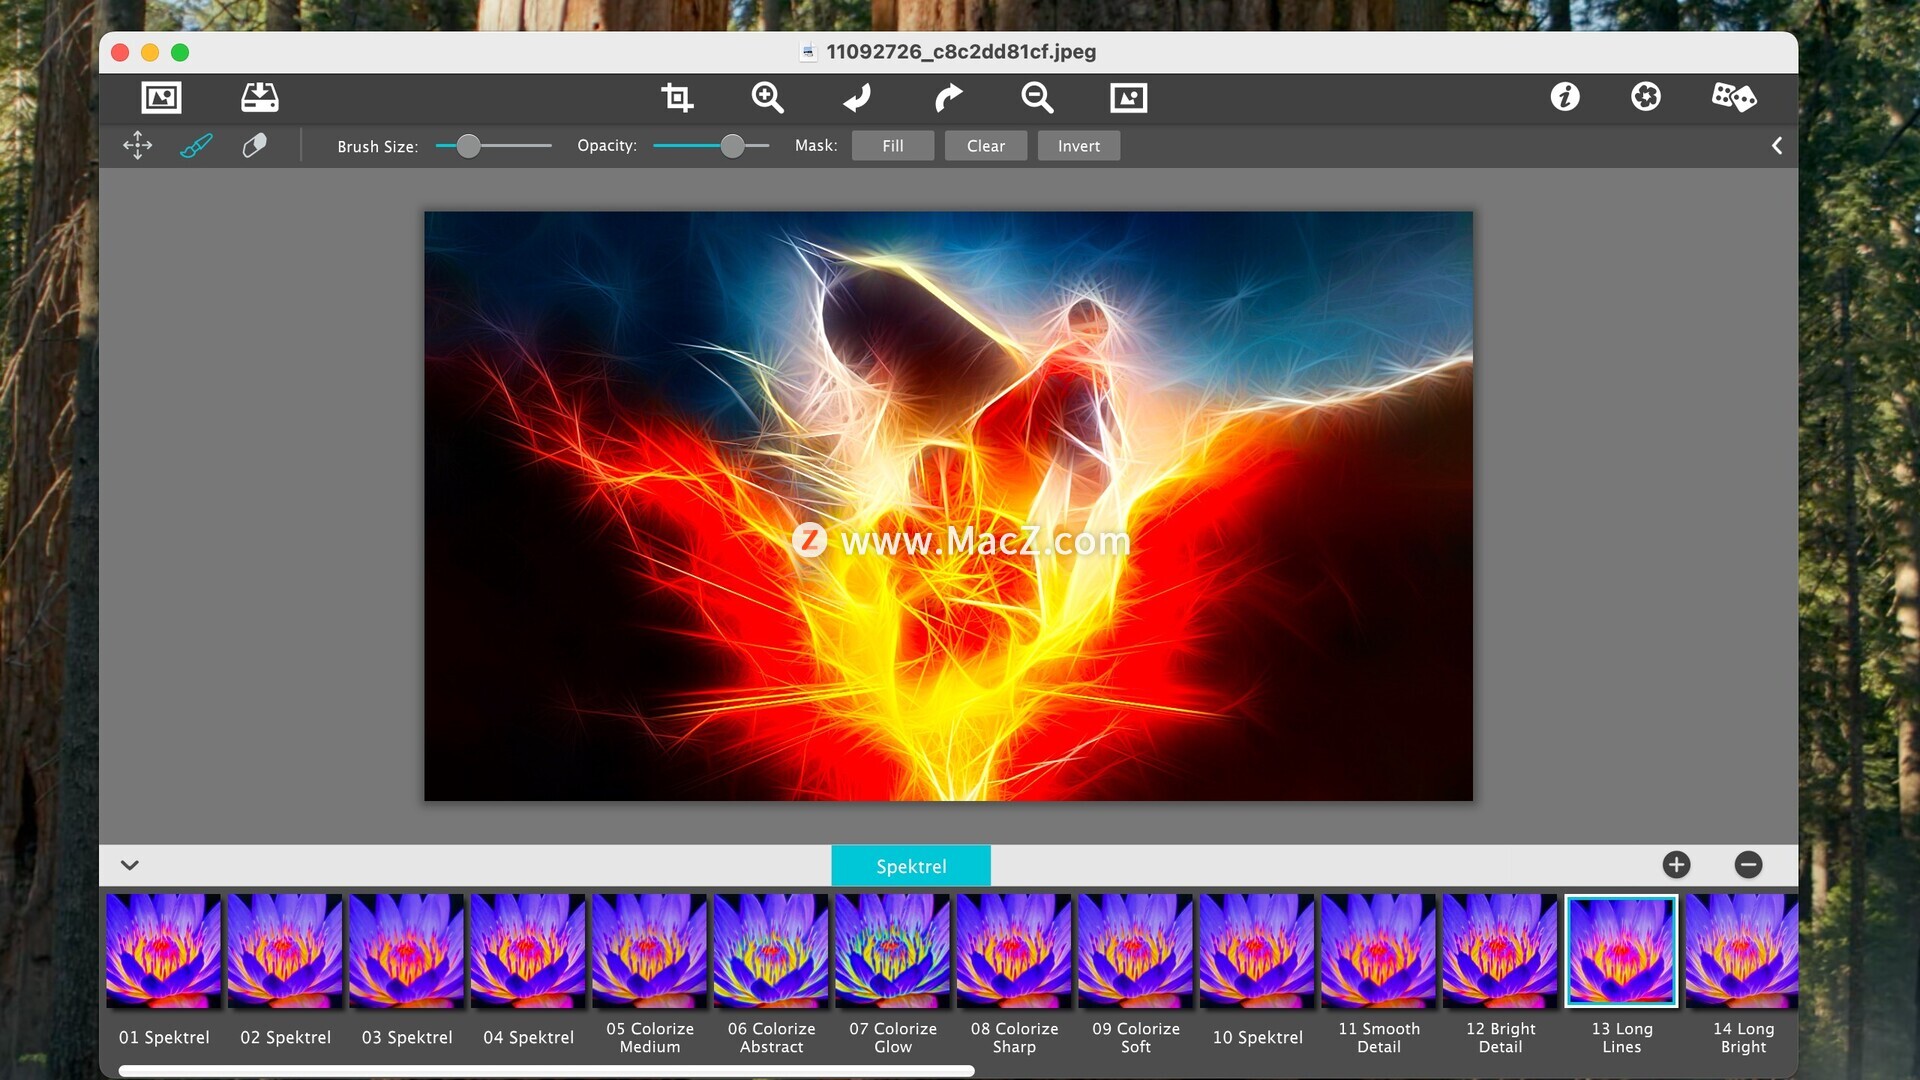The width and height of the screenshot is (1920, 1080).
Task: Open settings gear icon
Action: point(1645,96)
